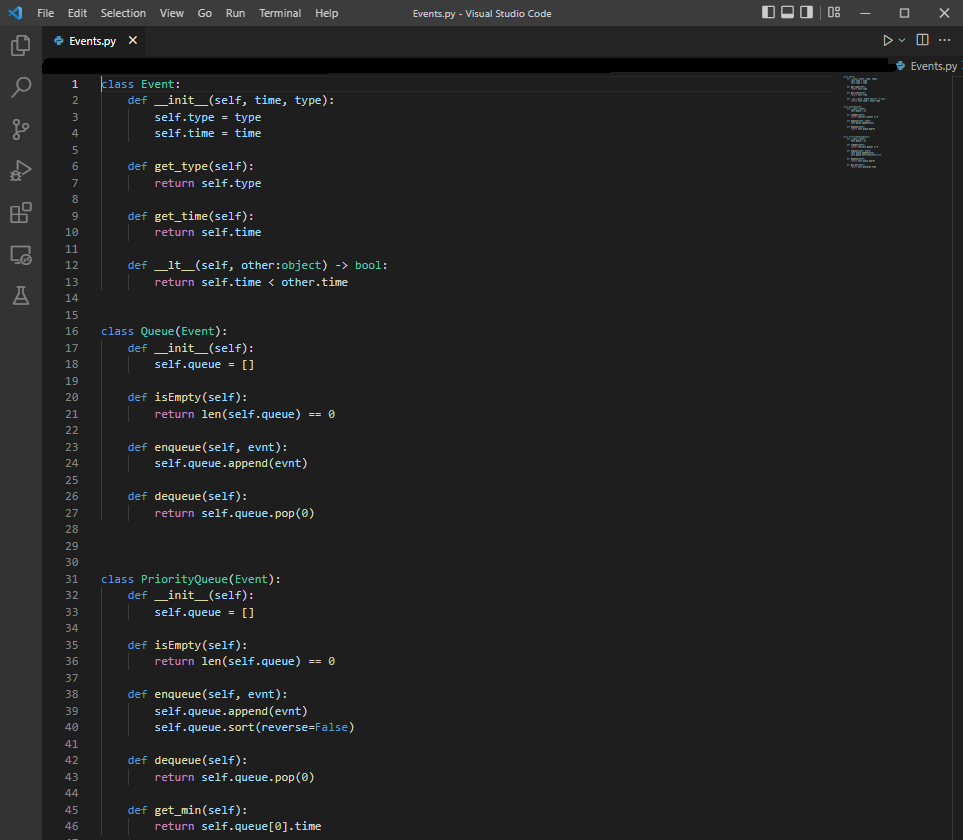The image size is (963, 840).
Task: Toggle the panel layout
Action: click(789, 12)
